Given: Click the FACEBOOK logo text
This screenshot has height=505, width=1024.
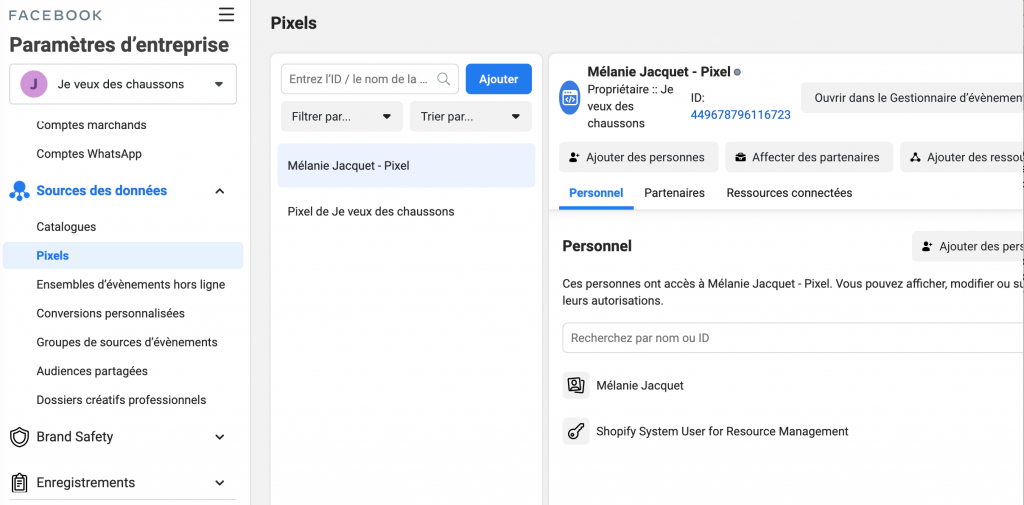Looking at the screenshot, I should coord(56,15).
